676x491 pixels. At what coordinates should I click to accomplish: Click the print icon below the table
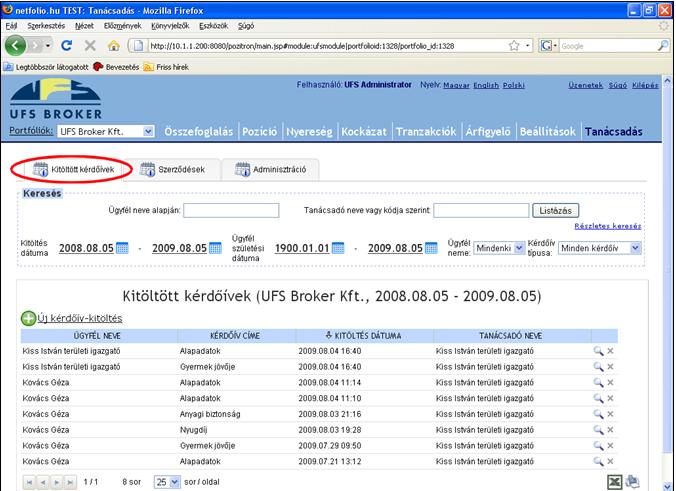coord(632,482)
